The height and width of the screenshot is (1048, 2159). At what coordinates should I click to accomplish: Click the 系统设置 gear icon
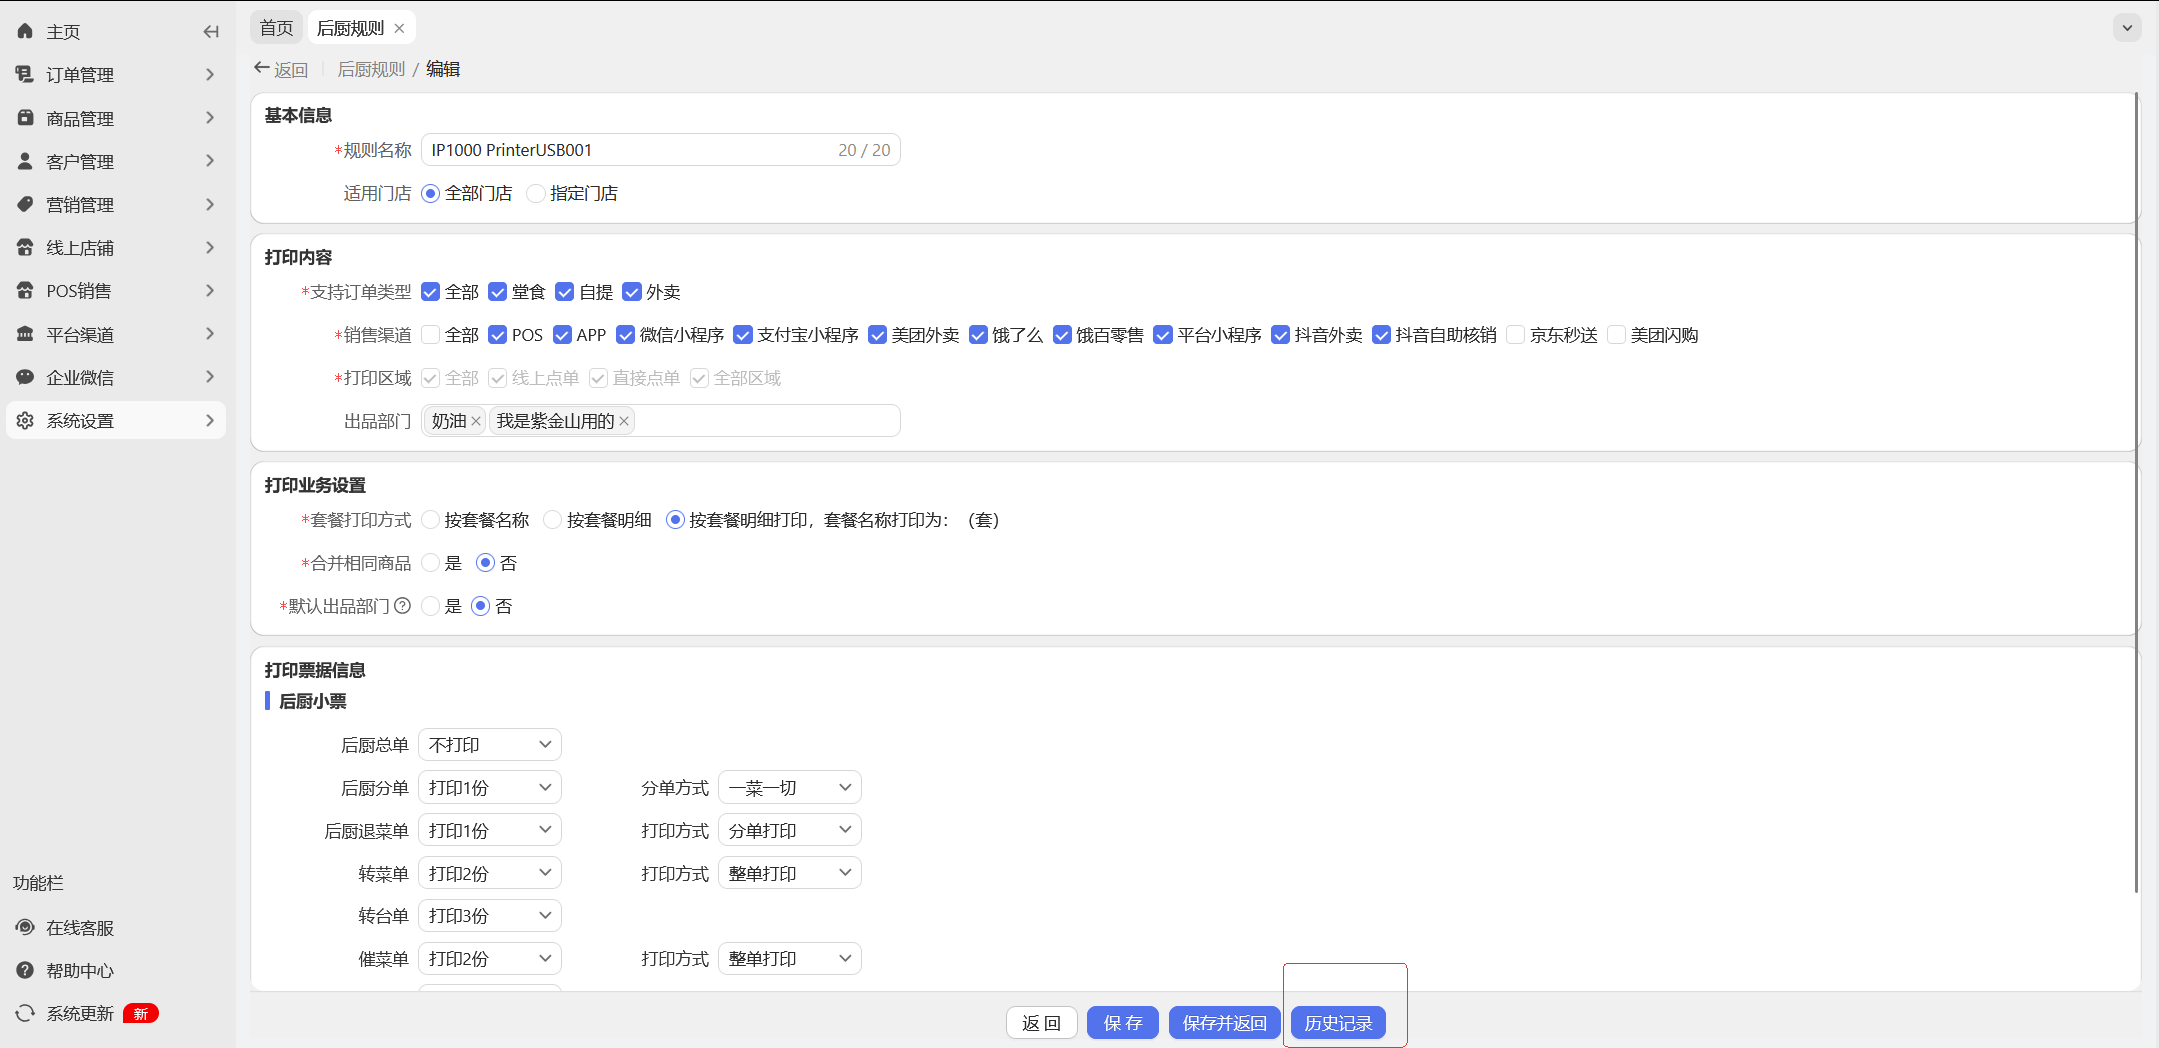[x=25, y=420]
